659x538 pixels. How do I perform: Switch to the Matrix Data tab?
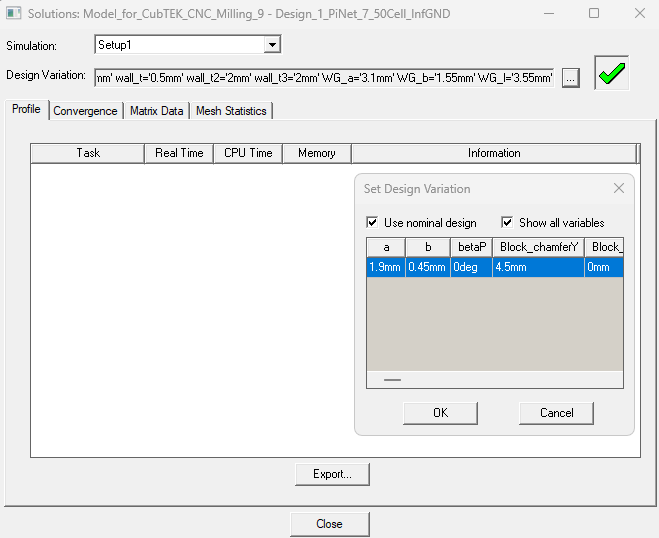156,111
